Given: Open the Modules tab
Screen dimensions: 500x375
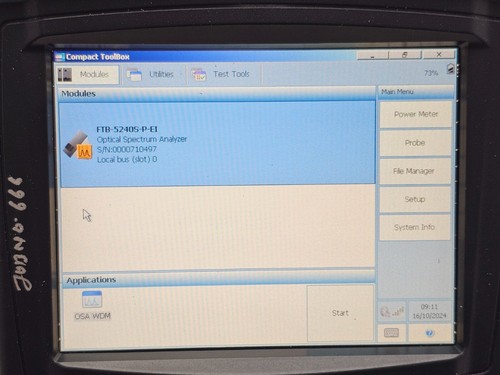Looking at the screenshot, I should click(87, 74).
